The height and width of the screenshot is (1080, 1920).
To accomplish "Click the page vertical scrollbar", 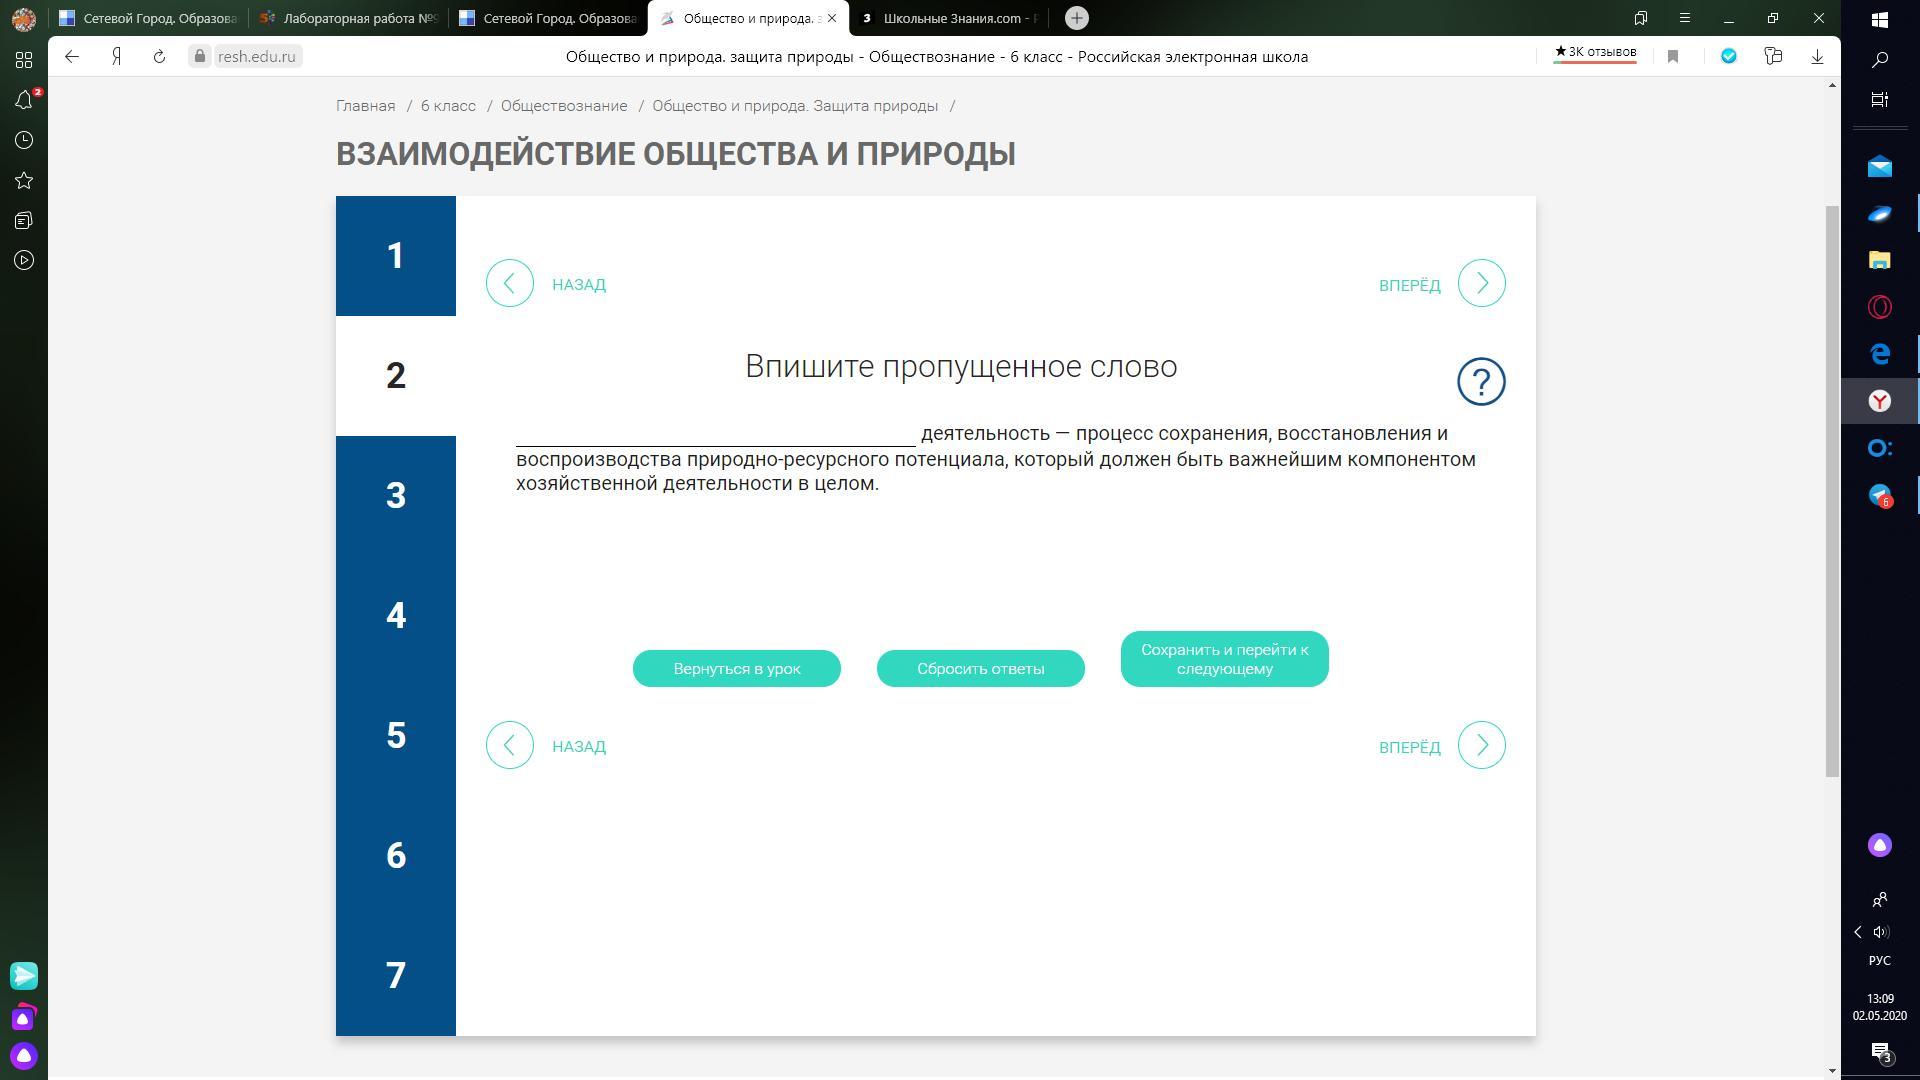I will pos(1832,490).
